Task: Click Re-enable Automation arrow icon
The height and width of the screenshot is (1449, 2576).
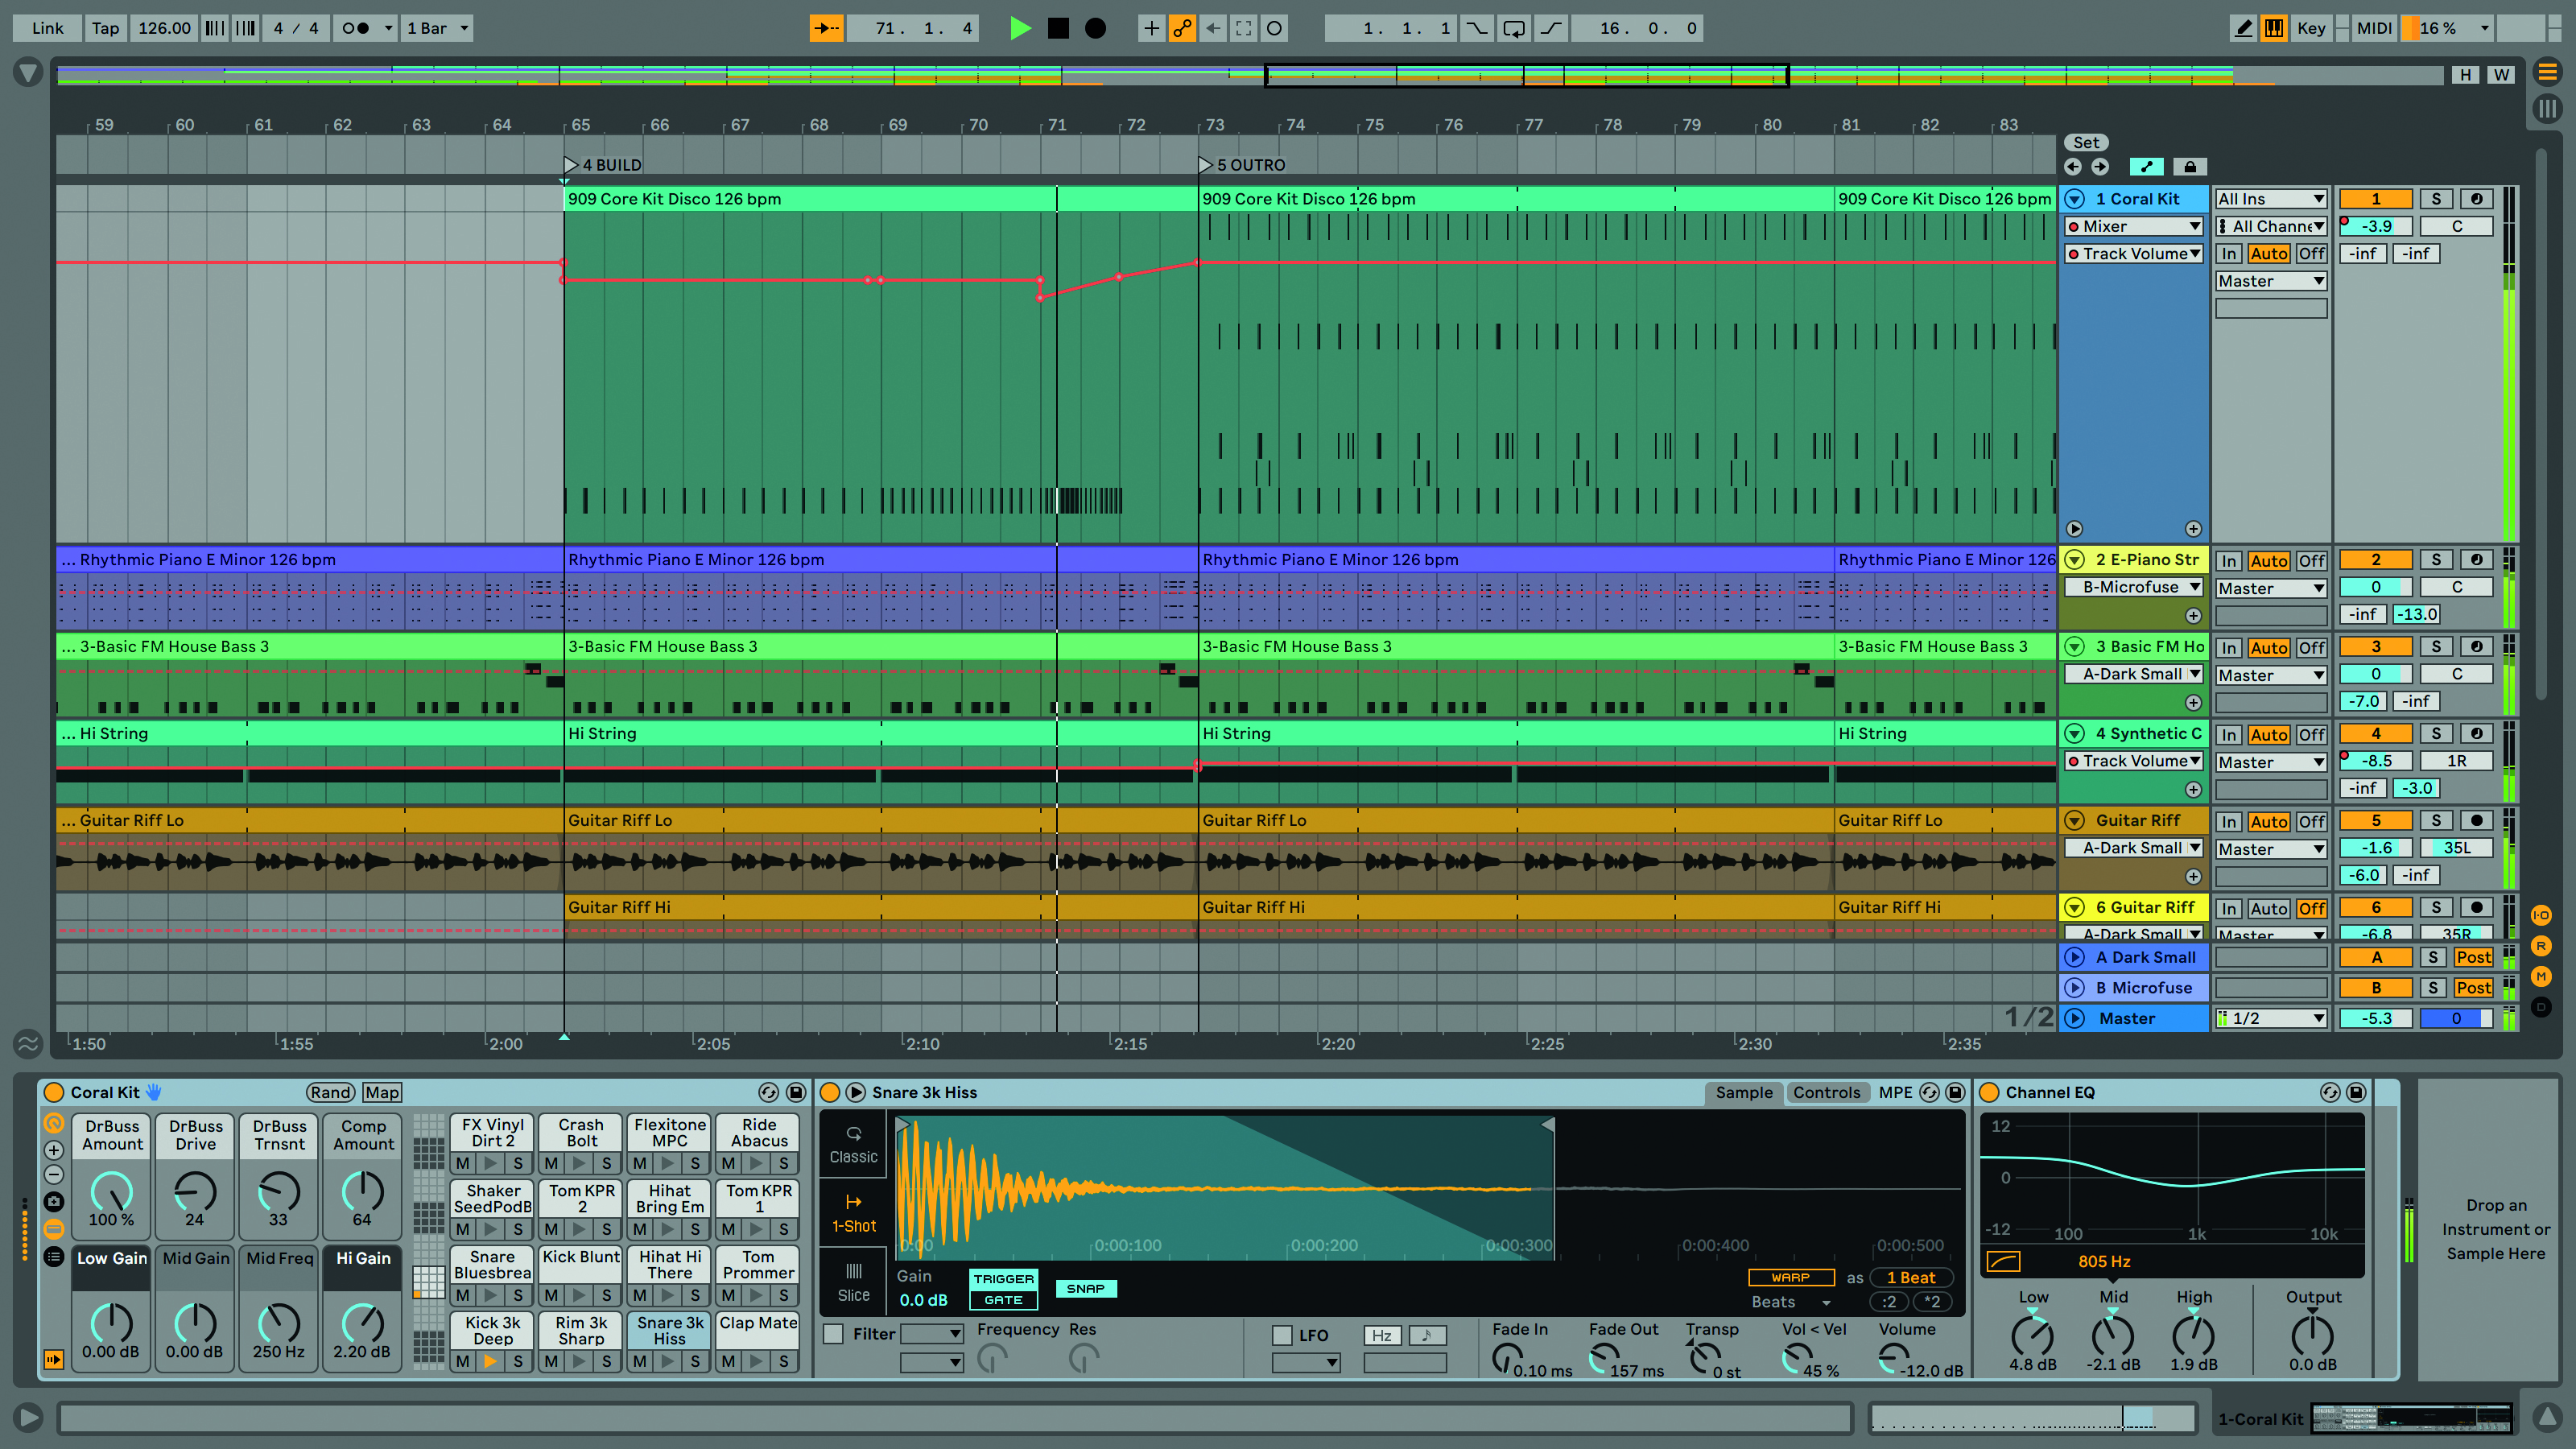Action: (1213, 28)
